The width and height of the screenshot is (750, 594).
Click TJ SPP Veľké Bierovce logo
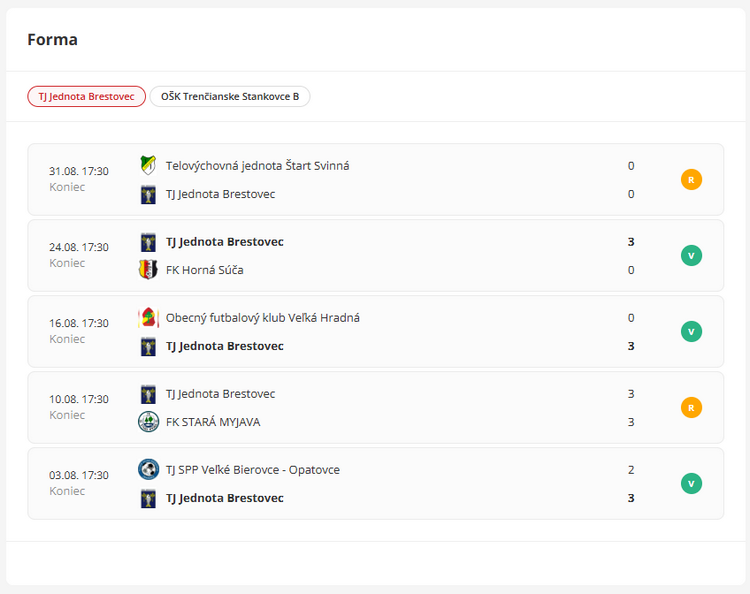coord(148,470)
